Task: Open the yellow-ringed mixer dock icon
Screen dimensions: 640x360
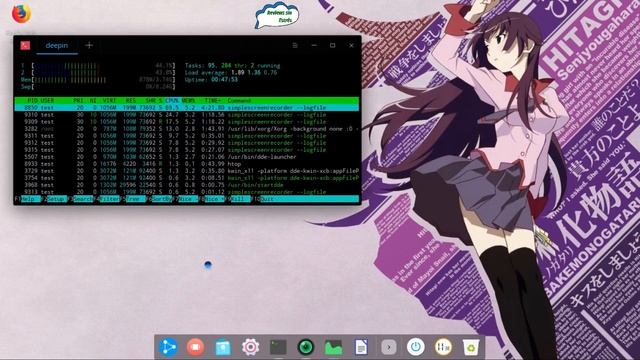Action: (443, 347)
